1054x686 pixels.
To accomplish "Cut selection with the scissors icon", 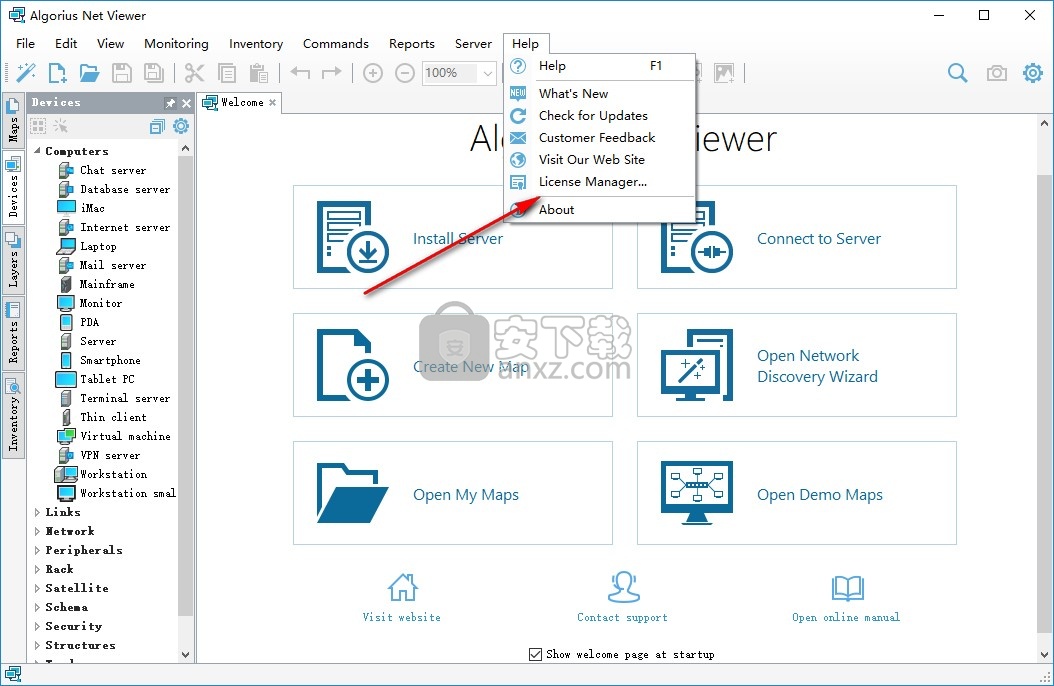I will [x=194, y=73].
